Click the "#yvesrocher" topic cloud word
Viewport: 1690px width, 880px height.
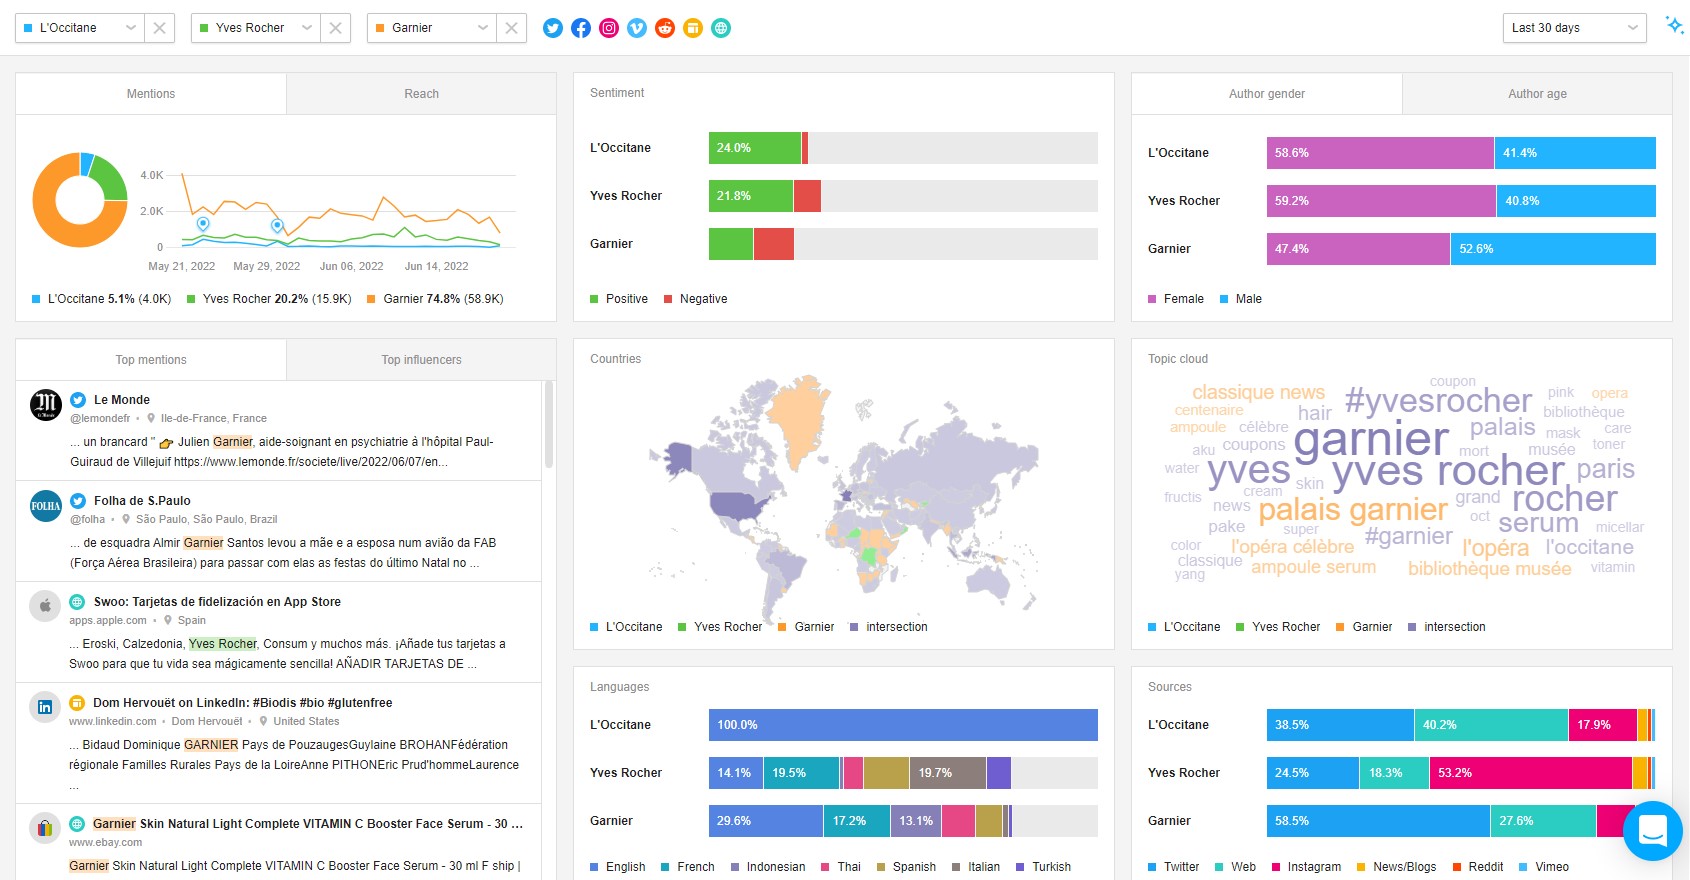[x=1438, y=401]
